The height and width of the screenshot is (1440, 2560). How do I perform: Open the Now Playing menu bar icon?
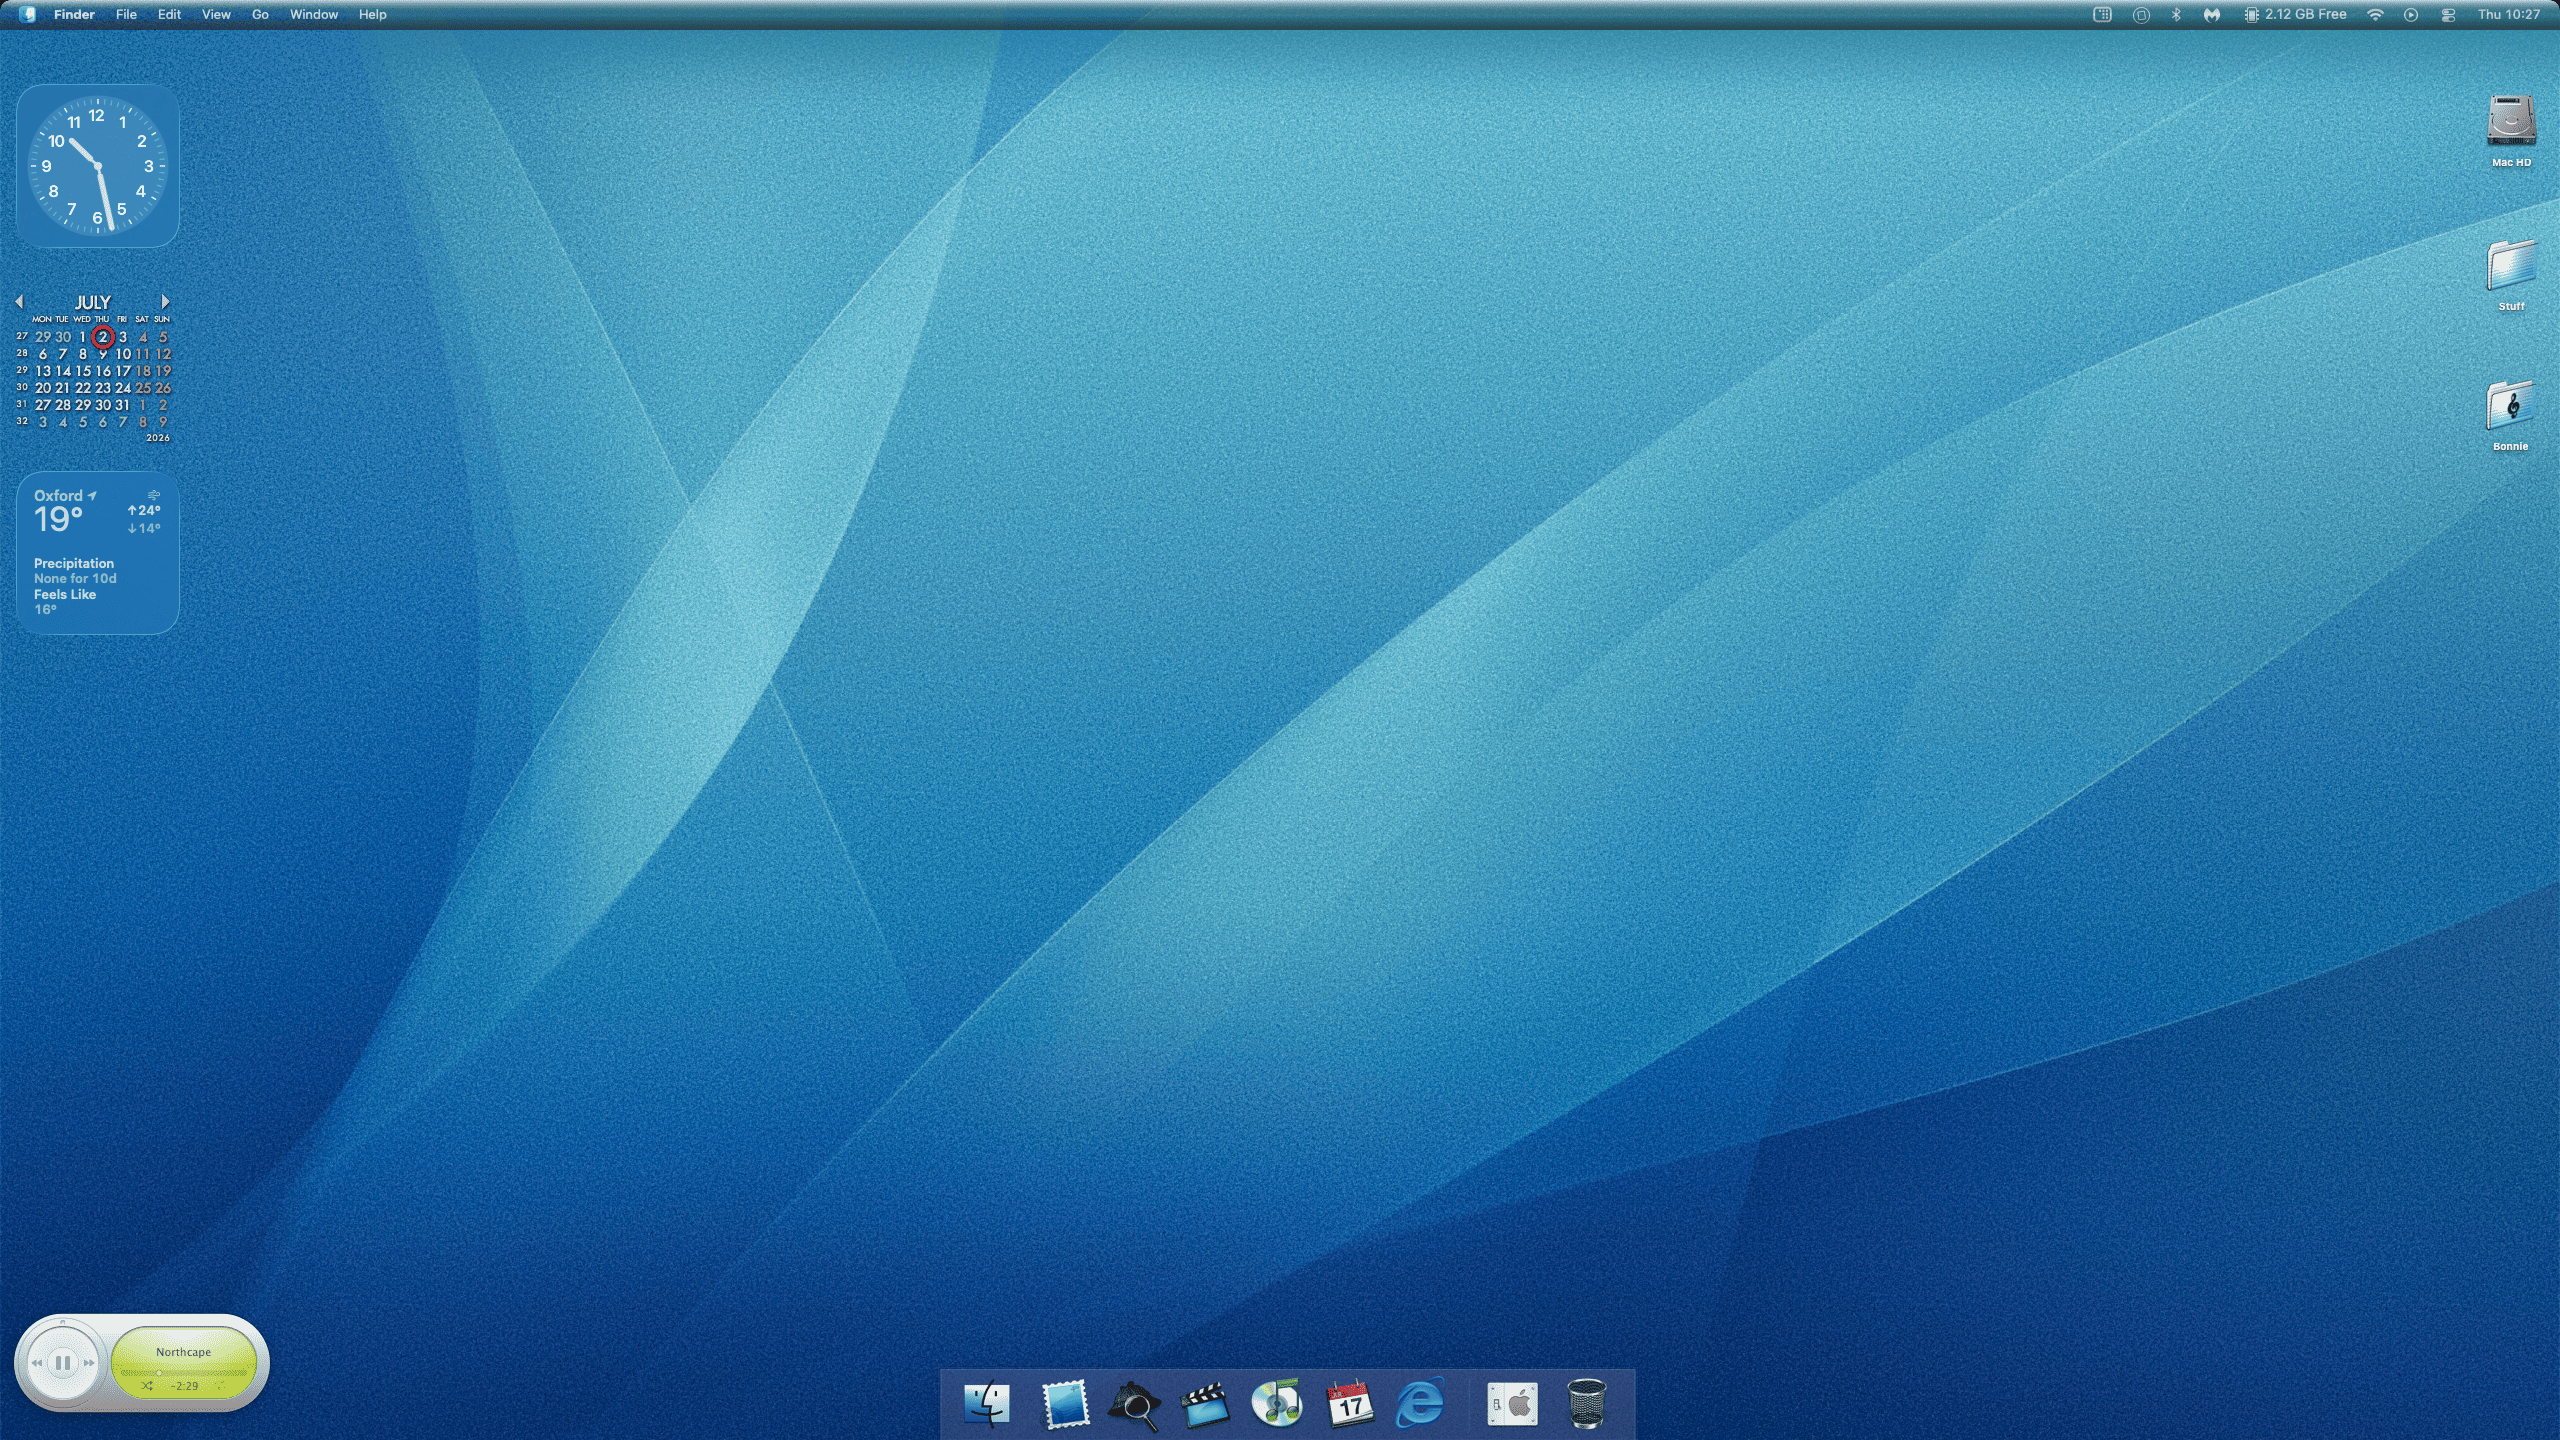click(2411, 14)
